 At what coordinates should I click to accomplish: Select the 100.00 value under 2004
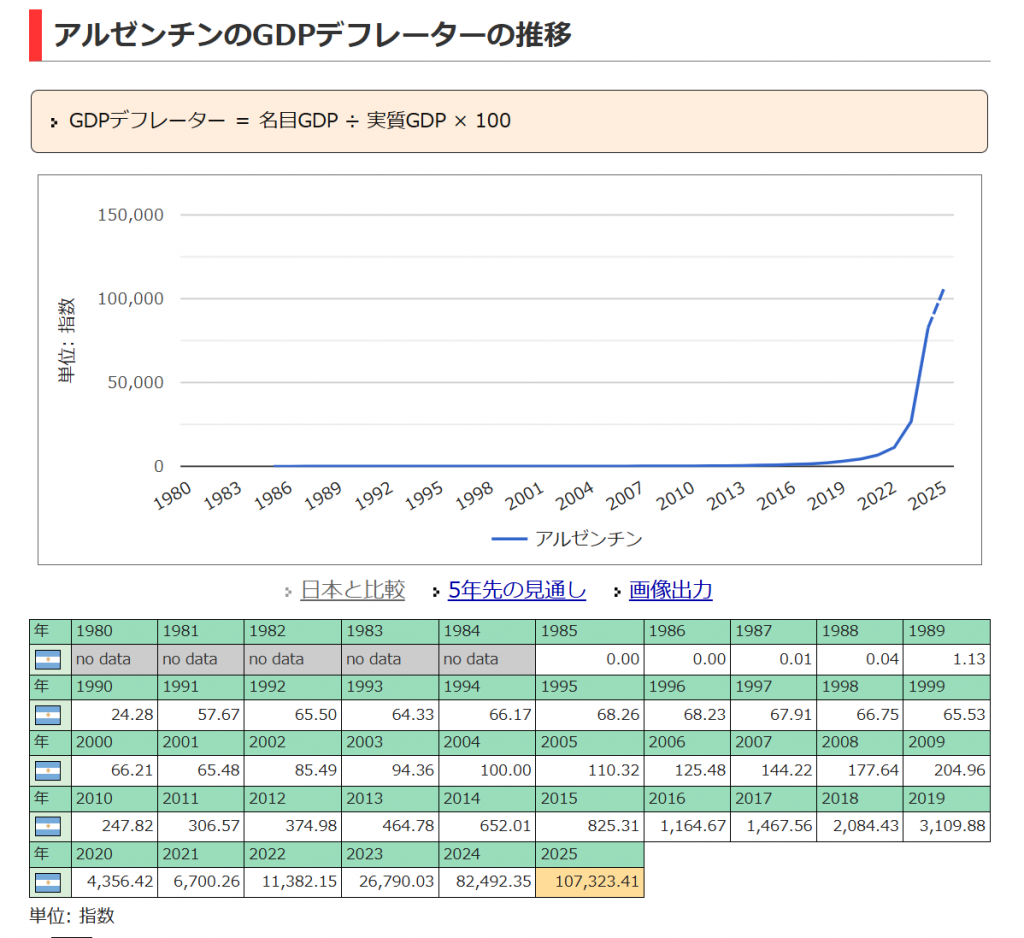[487, 771]
